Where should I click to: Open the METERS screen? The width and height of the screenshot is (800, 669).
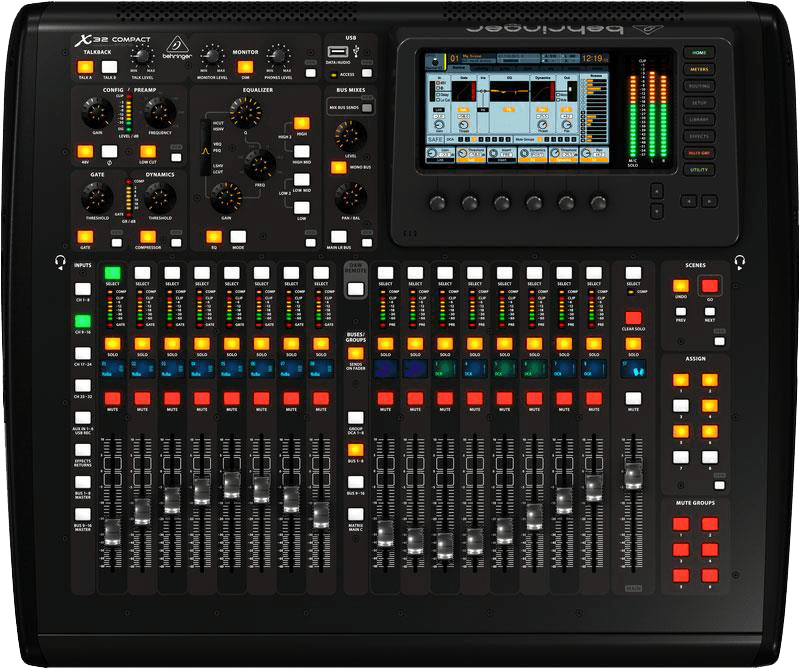tap(699, 69)
